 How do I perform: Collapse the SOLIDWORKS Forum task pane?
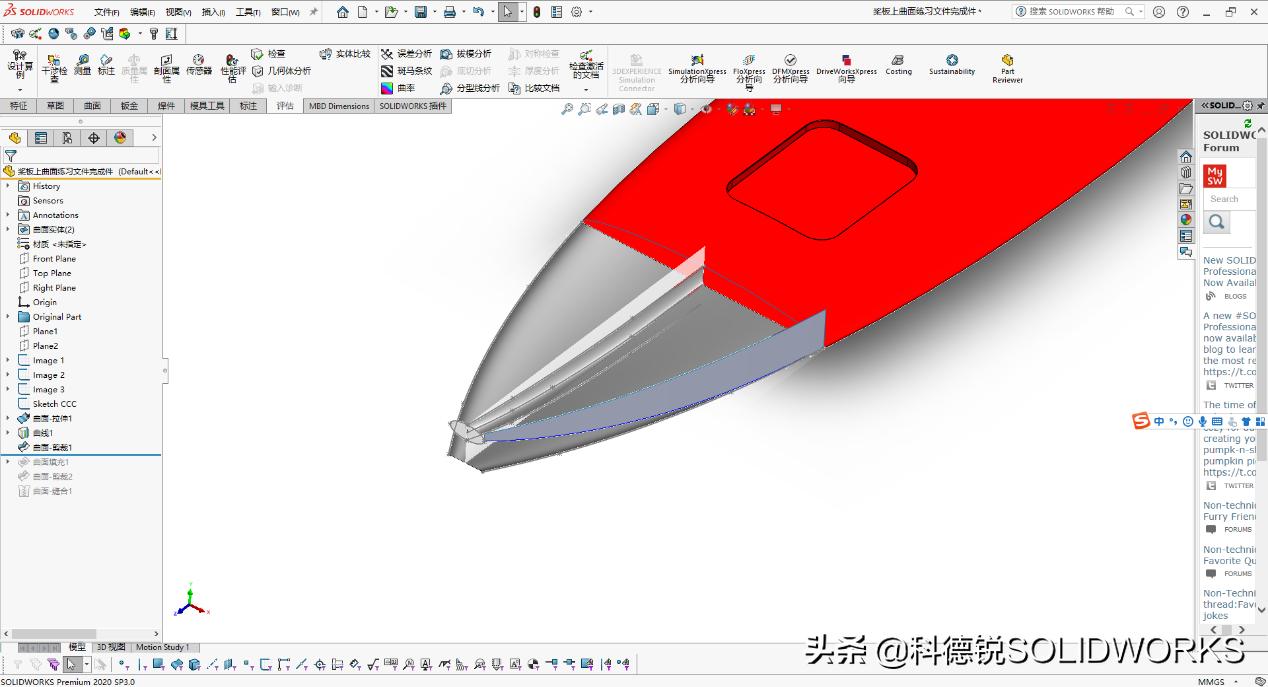pos(1205,105)
